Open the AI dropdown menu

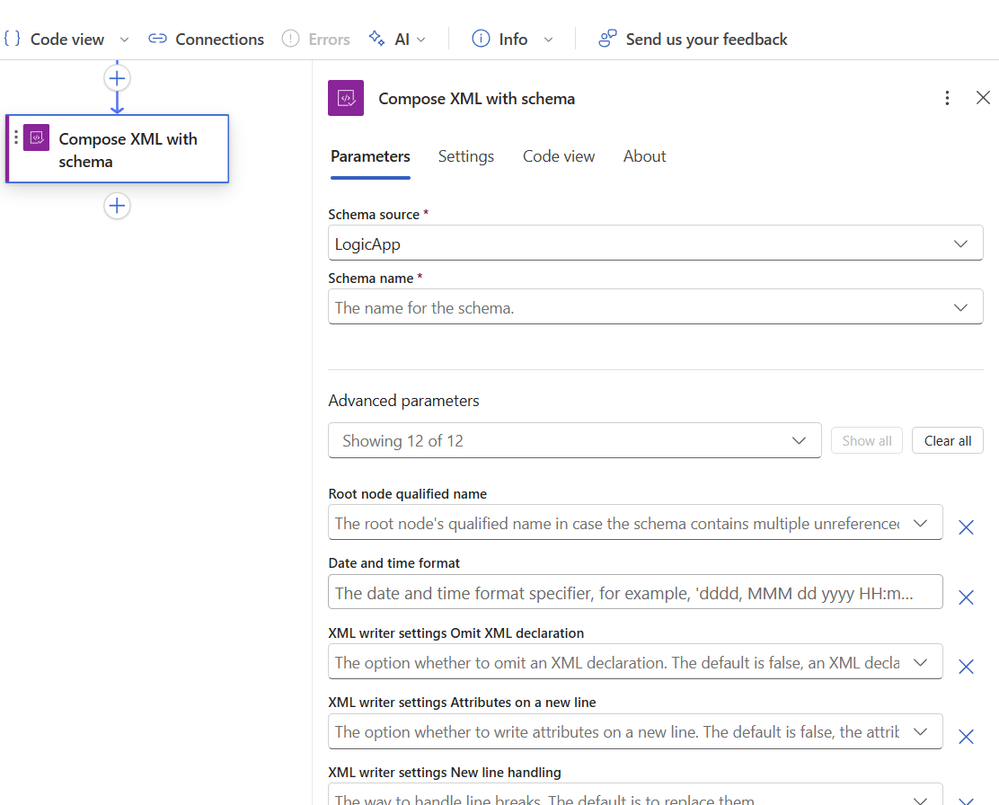point(397,39)
